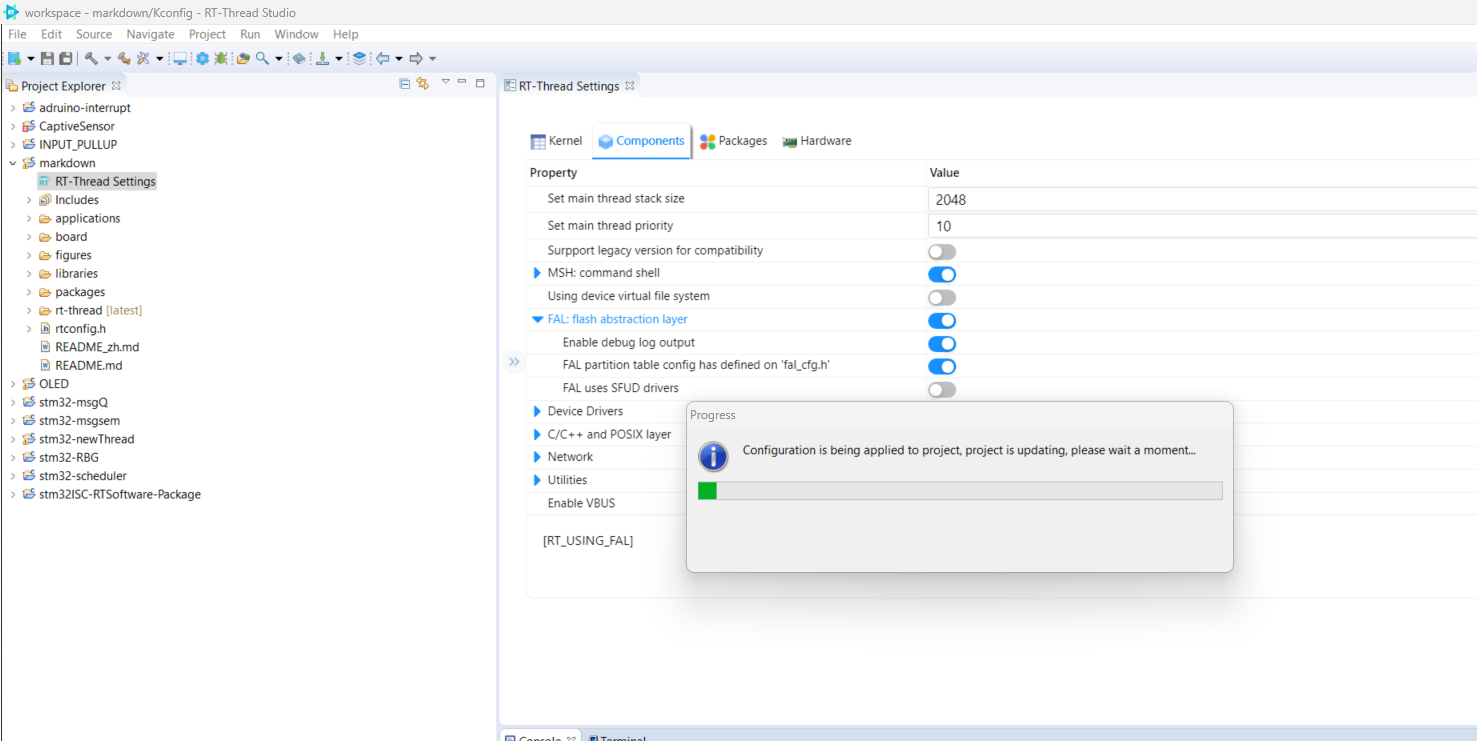Click Link with Editor icon

[x=423, y=84]
